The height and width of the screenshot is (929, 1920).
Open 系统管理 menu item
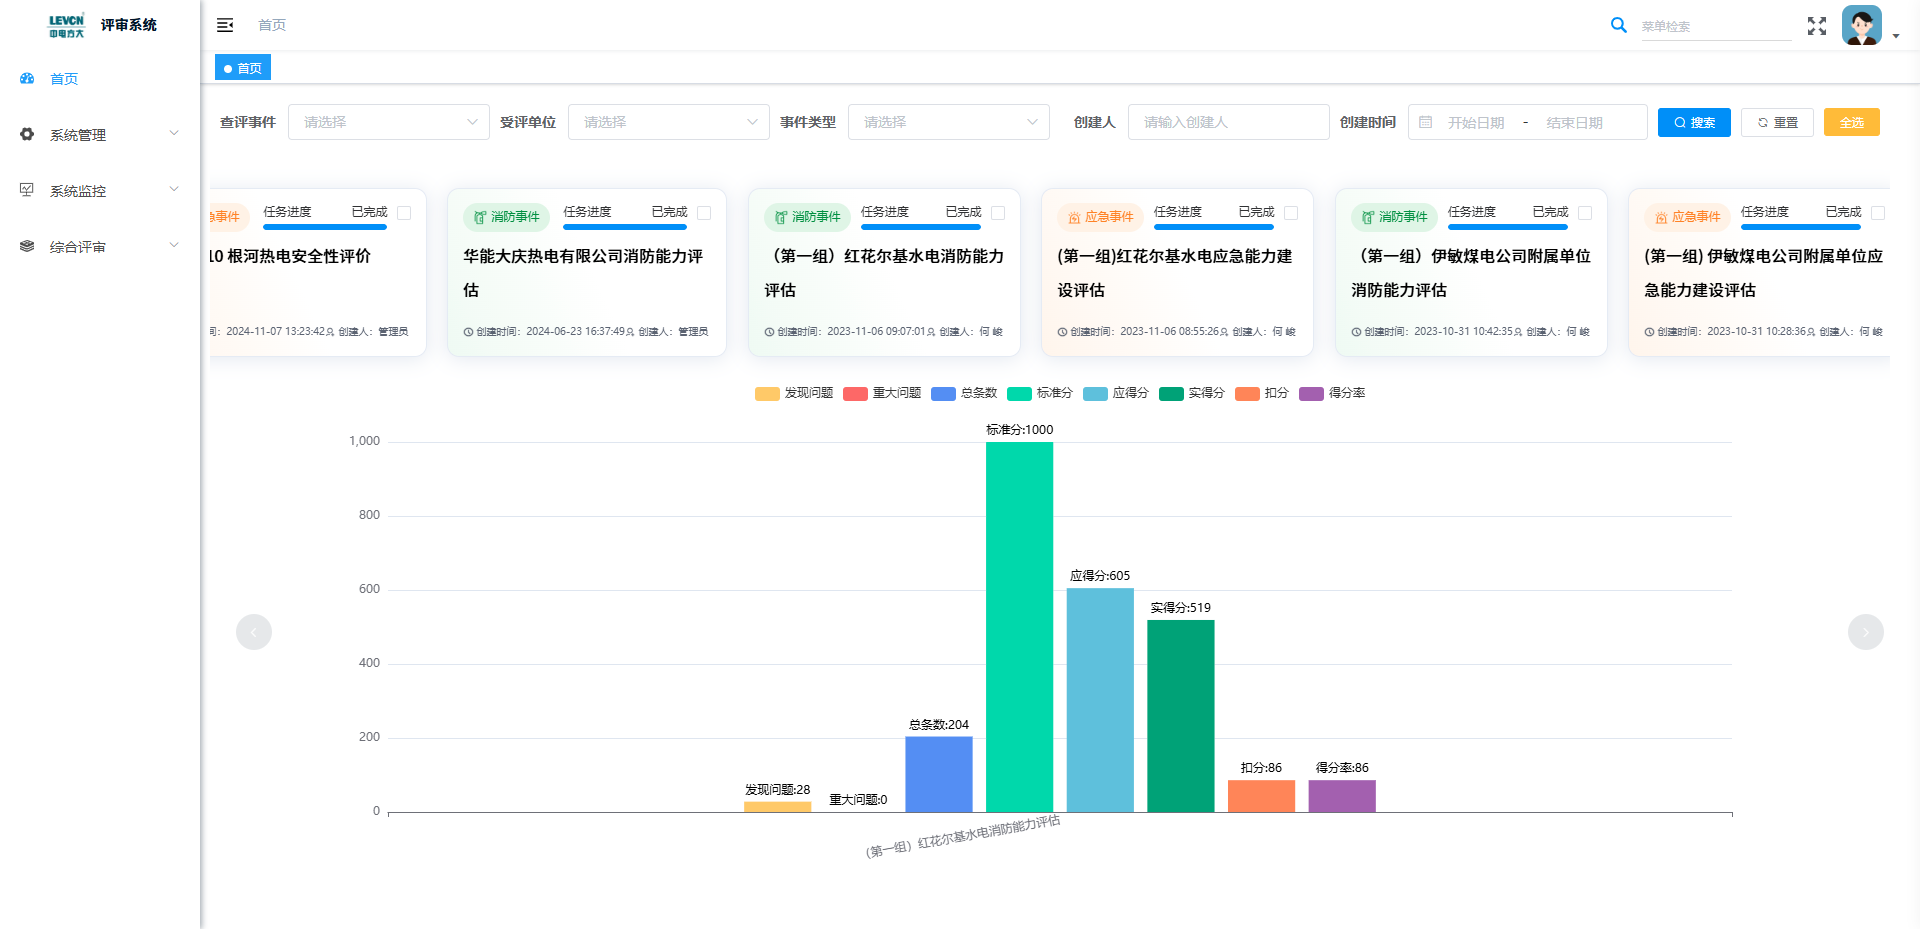click(x=100, y=135)
